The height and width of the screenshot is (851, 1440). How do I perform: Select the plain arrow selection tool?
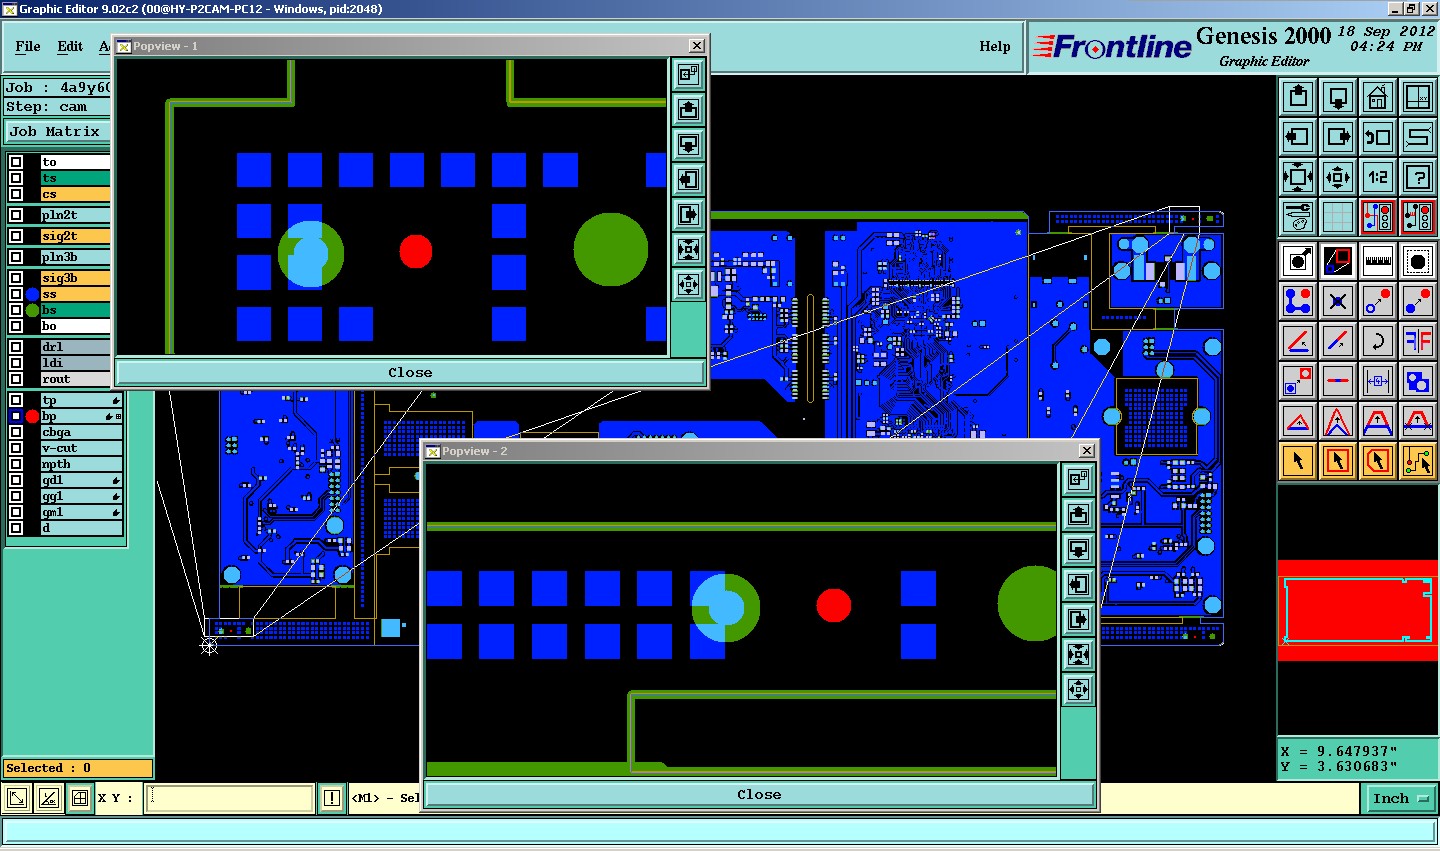(1298, 461)
